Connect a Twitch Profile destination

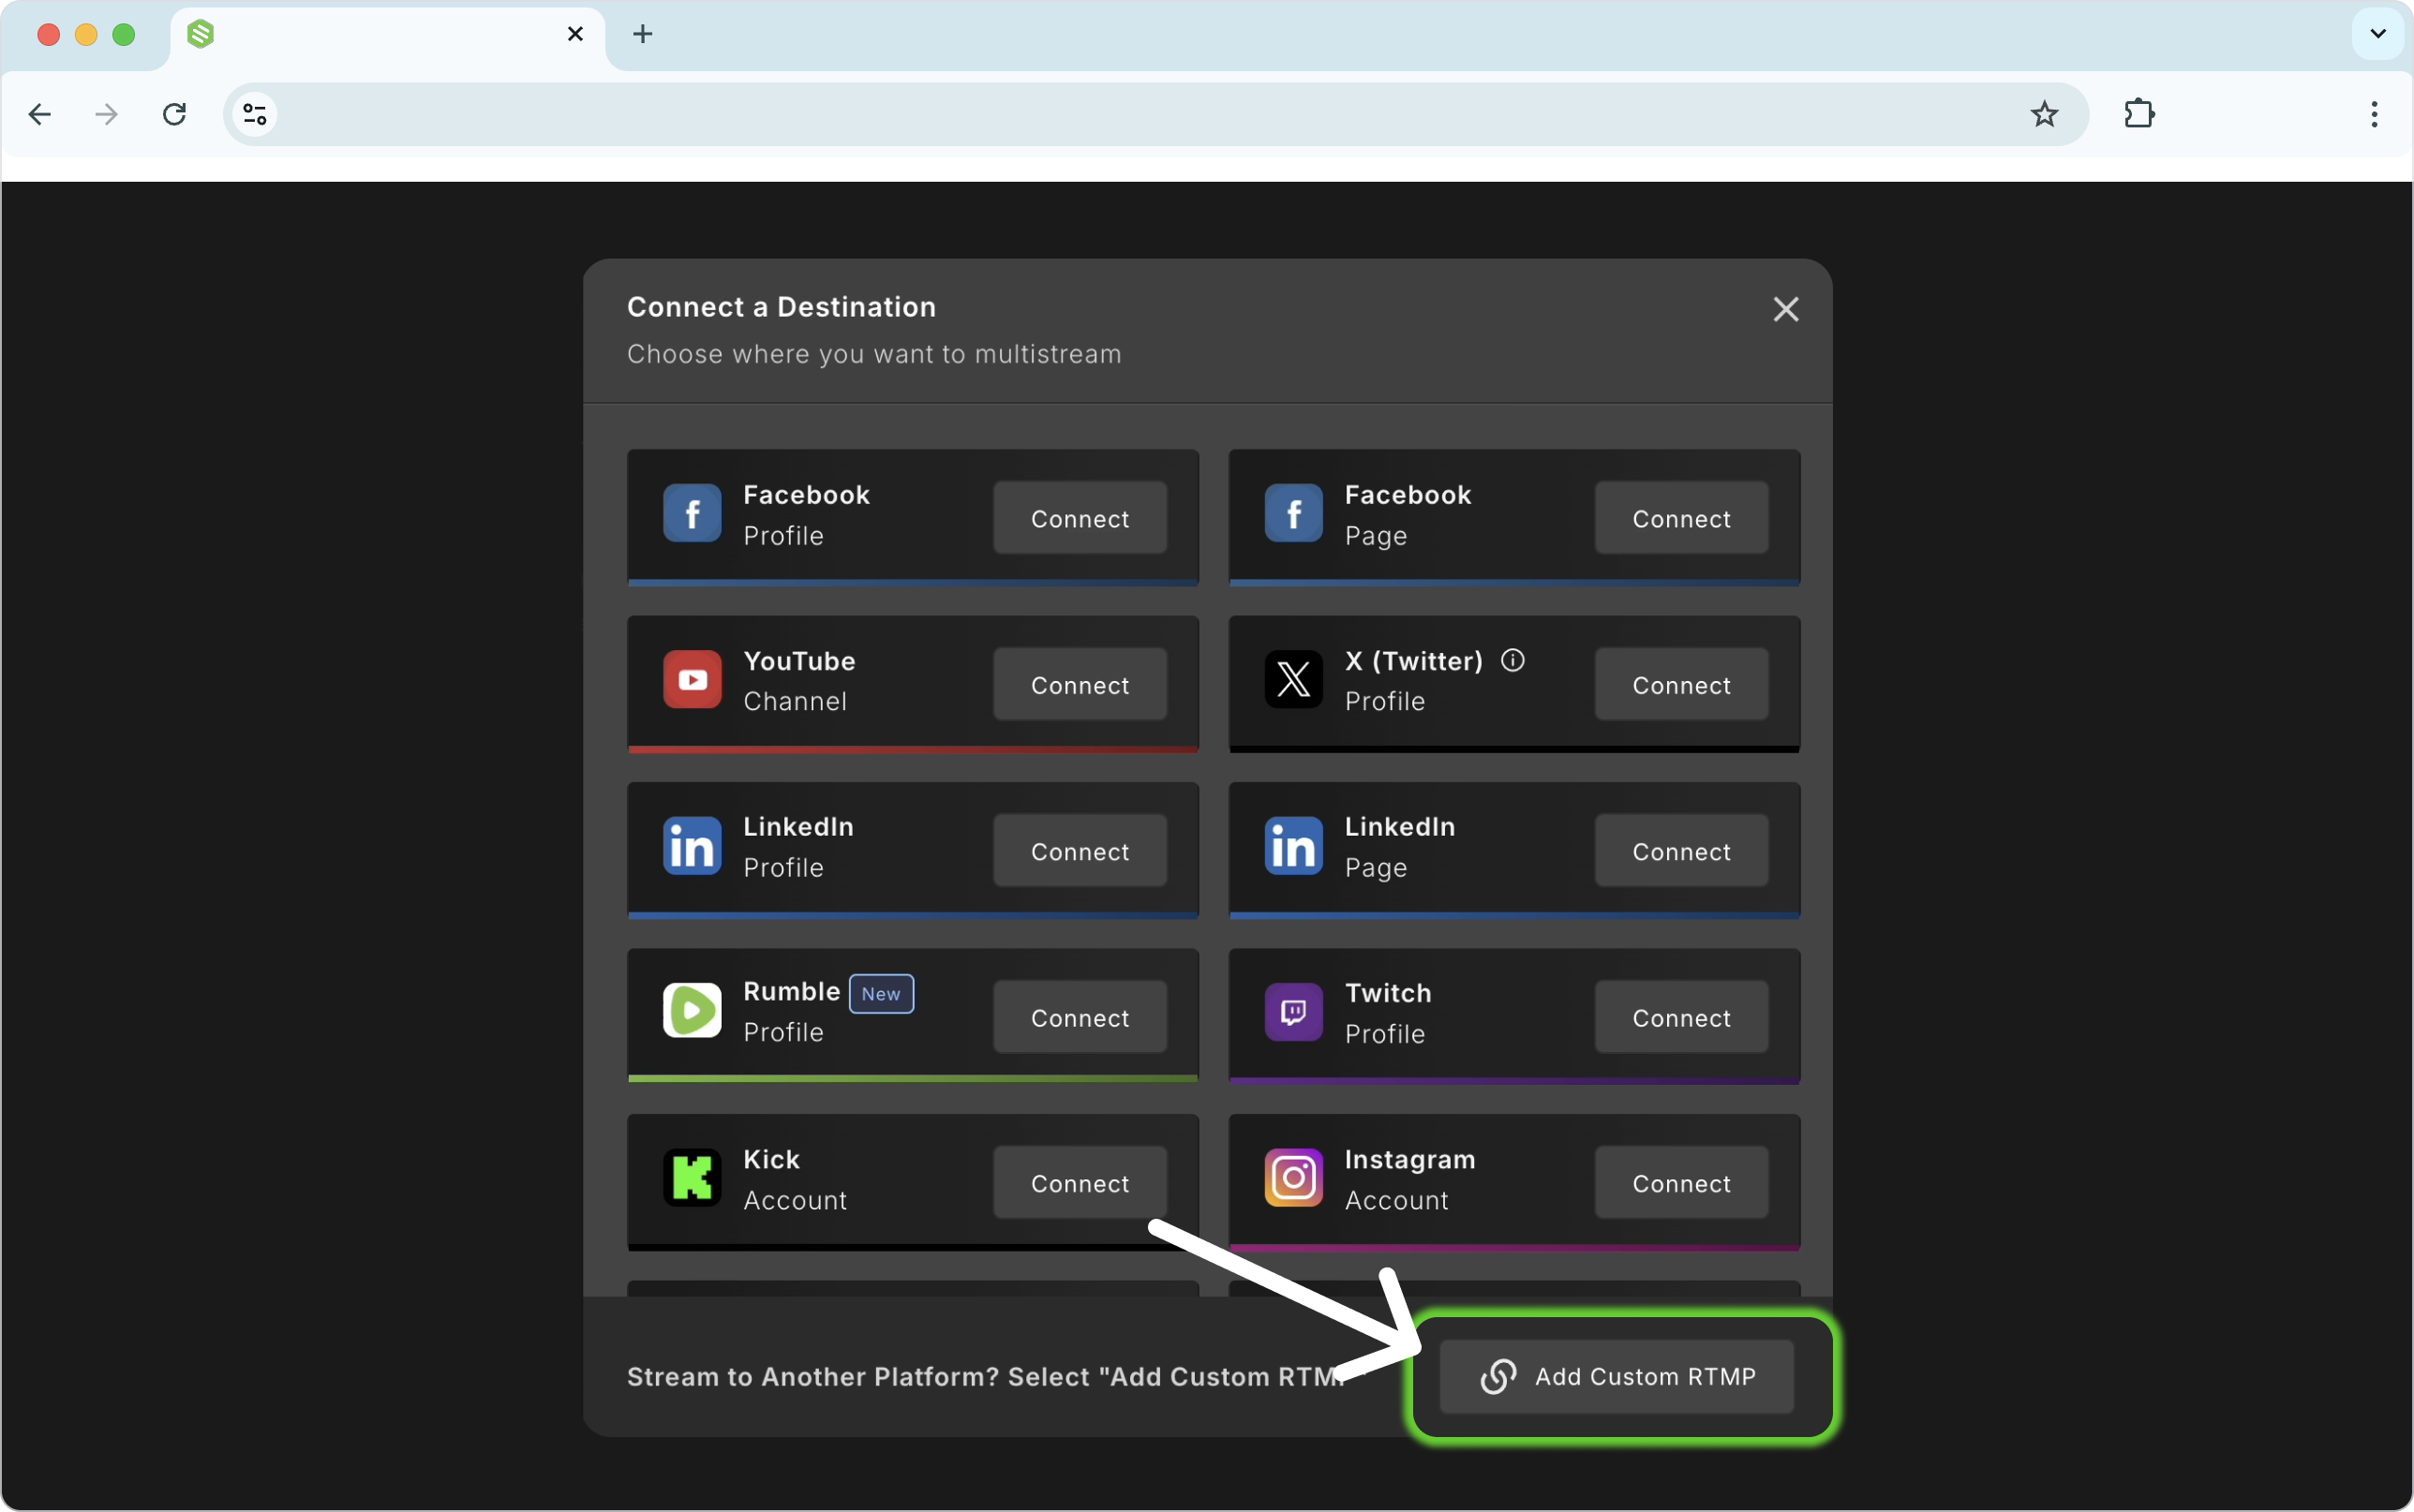click(x=1681, y=1016)
